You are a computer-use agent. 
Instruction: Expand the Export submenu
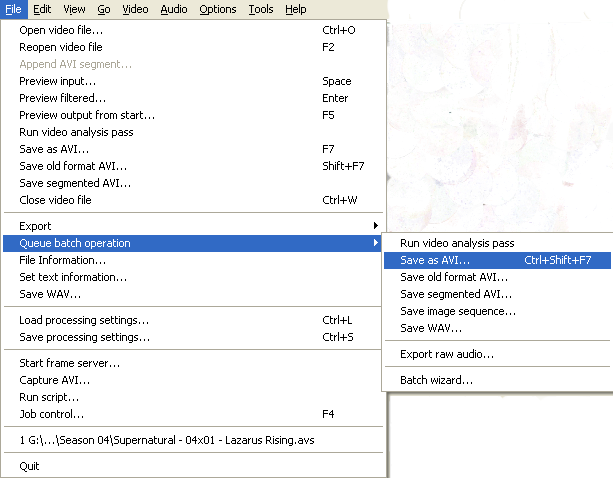coord(192,226)
